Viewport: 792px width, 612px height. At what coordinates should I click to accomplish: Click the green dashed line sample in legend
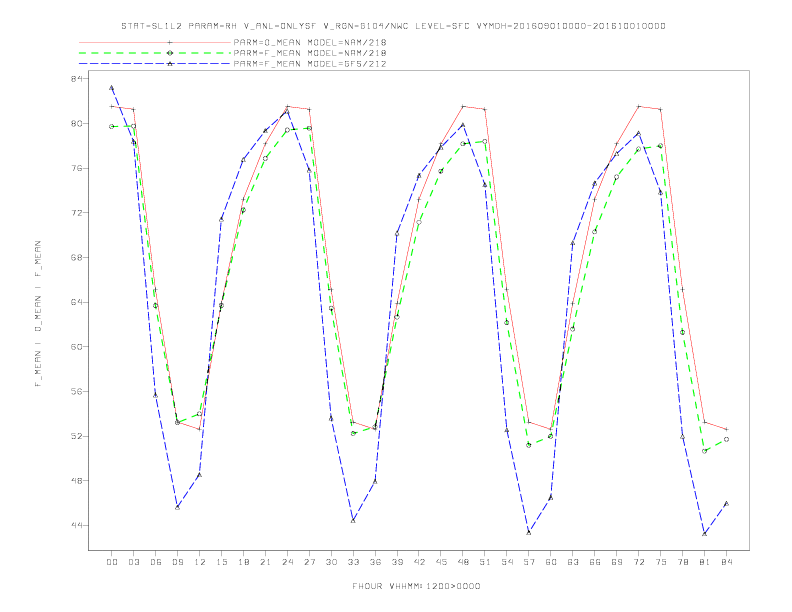point(155,53)
